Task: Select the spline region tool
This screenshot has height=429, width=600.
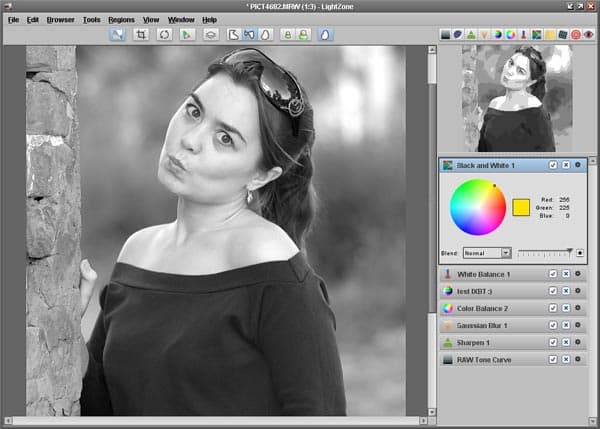Action: pyautogui.click(x=249, y=35)
